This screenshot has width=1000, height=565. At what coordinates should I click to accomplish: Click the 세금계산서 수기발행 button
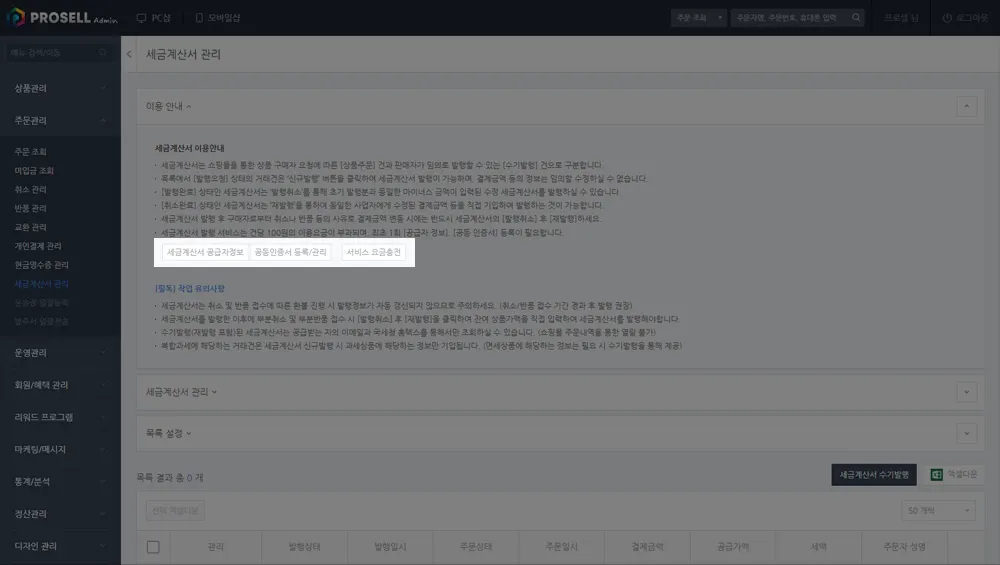pyautogui.click(x=874, y=474)
